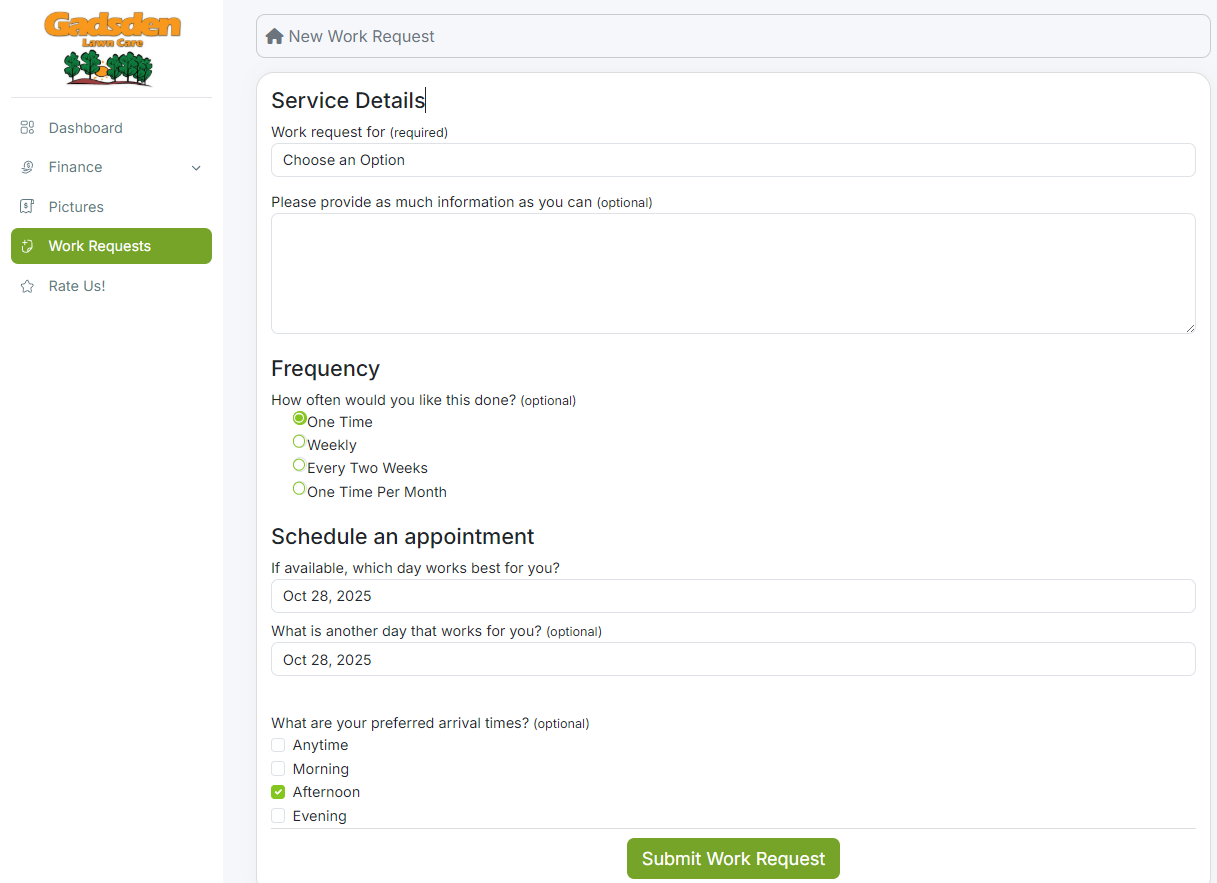
Task: Expand the Finance menu chevron
Action: [196, 167]
